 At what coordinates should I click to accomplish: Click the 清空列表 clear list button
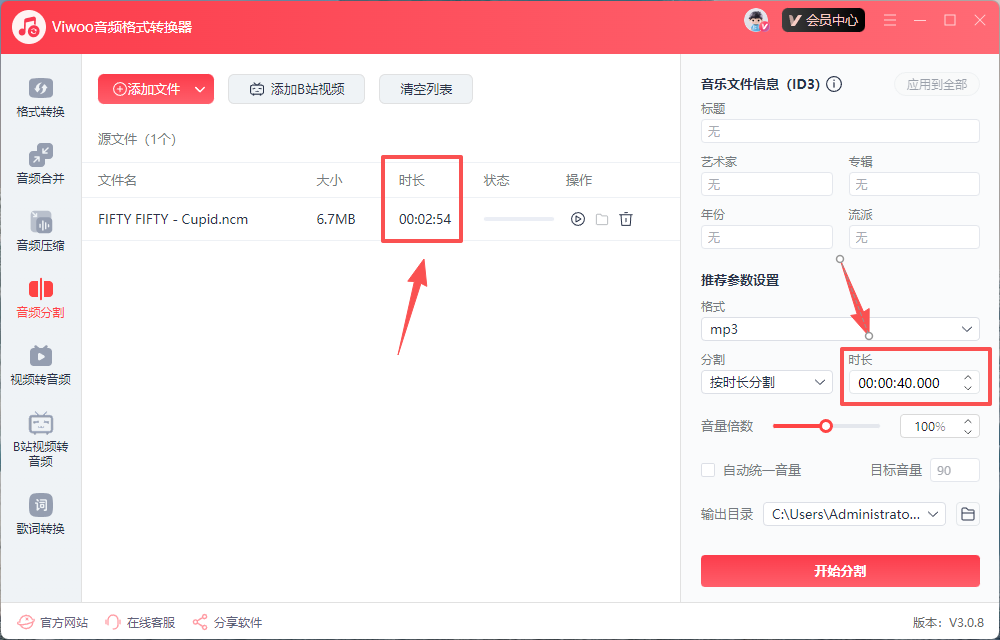point(426,89)
